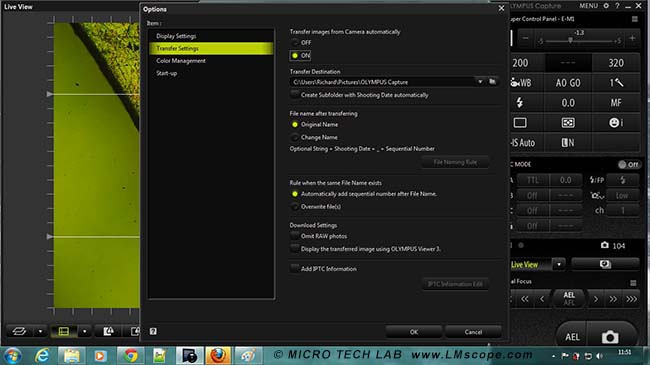Choose Change Name radio option
The height and width of the screenshot is (365, 650).
295,137
